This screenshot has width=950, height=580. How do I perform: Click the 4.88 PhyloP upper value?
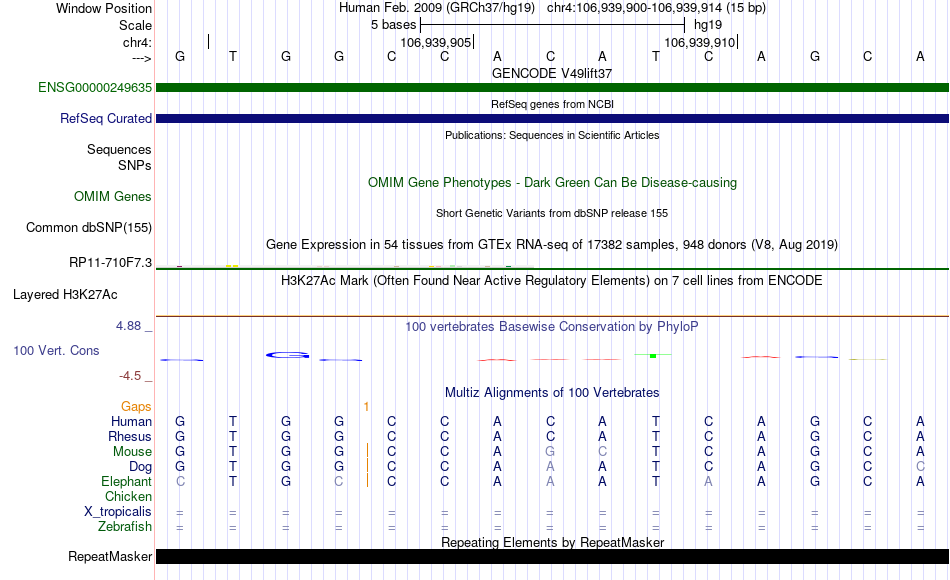(x=128, y=326)
